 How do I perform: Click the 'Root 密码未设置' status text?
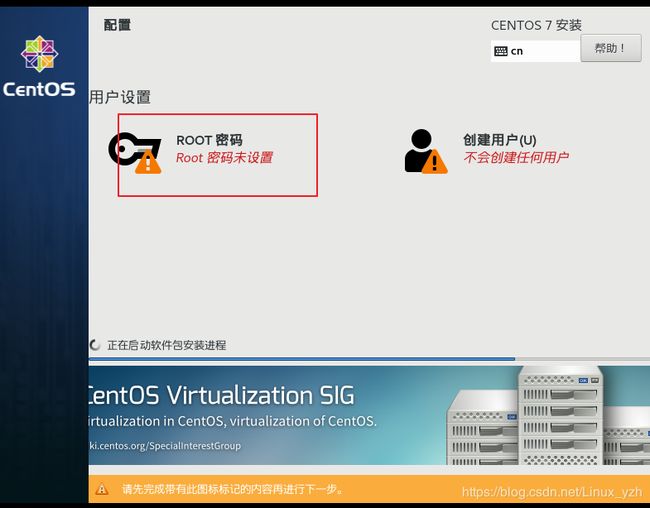224,158
